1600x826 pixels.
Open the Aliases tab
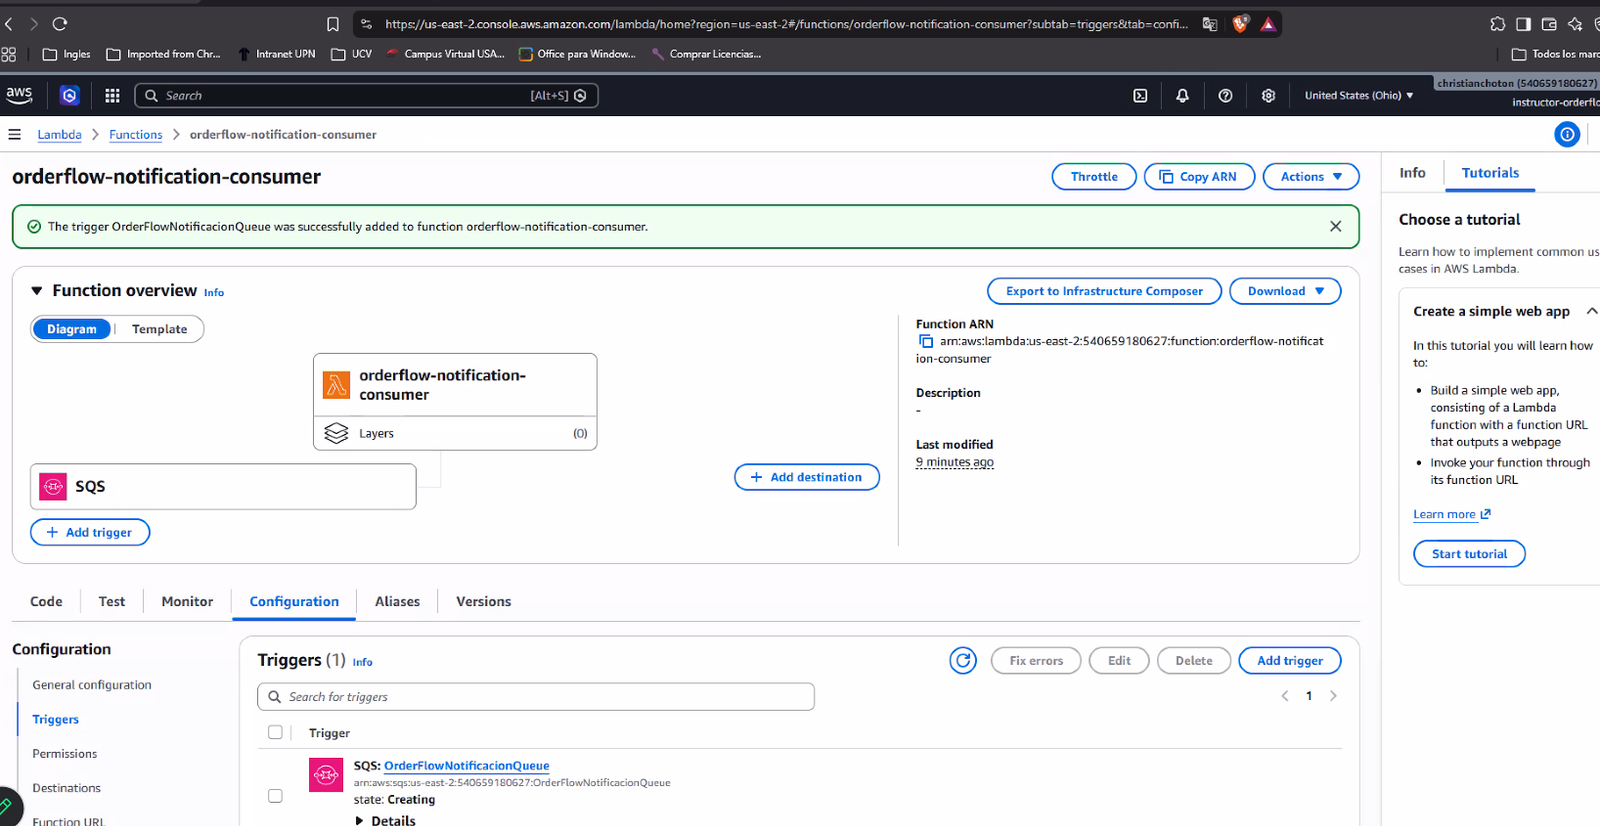click(x=397, y=601)
